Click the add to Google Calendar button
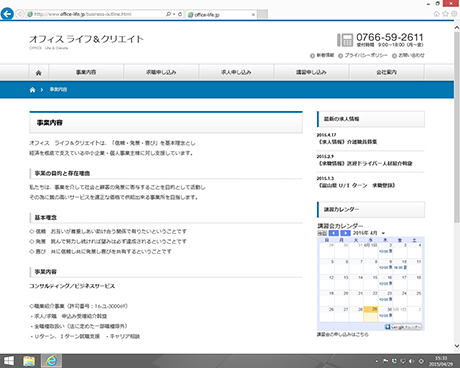Screen dimensions: 460x368 403,327
